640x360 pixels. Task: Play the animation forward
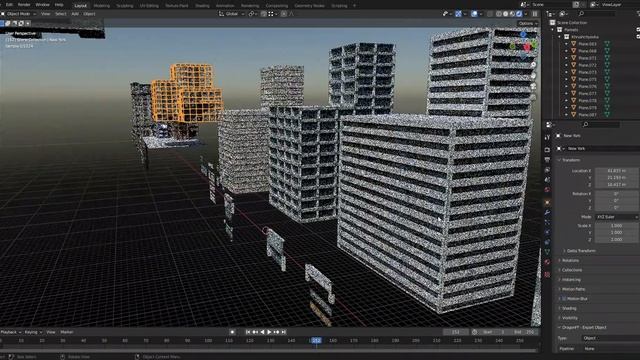tap(269, 332)
